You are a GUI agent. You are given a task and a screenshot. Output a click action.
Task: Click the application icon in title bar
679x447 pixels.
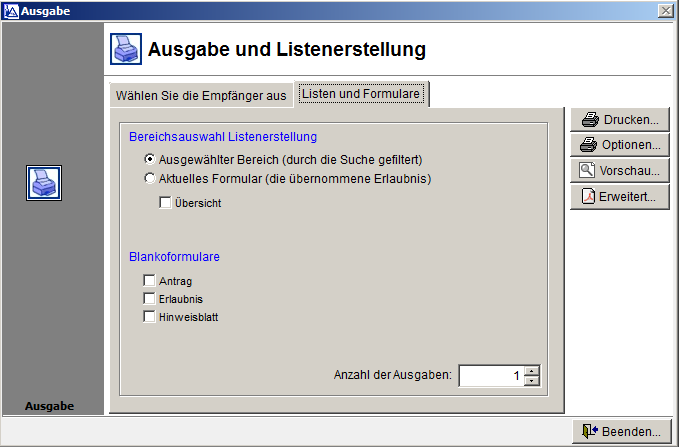point(10,10)
